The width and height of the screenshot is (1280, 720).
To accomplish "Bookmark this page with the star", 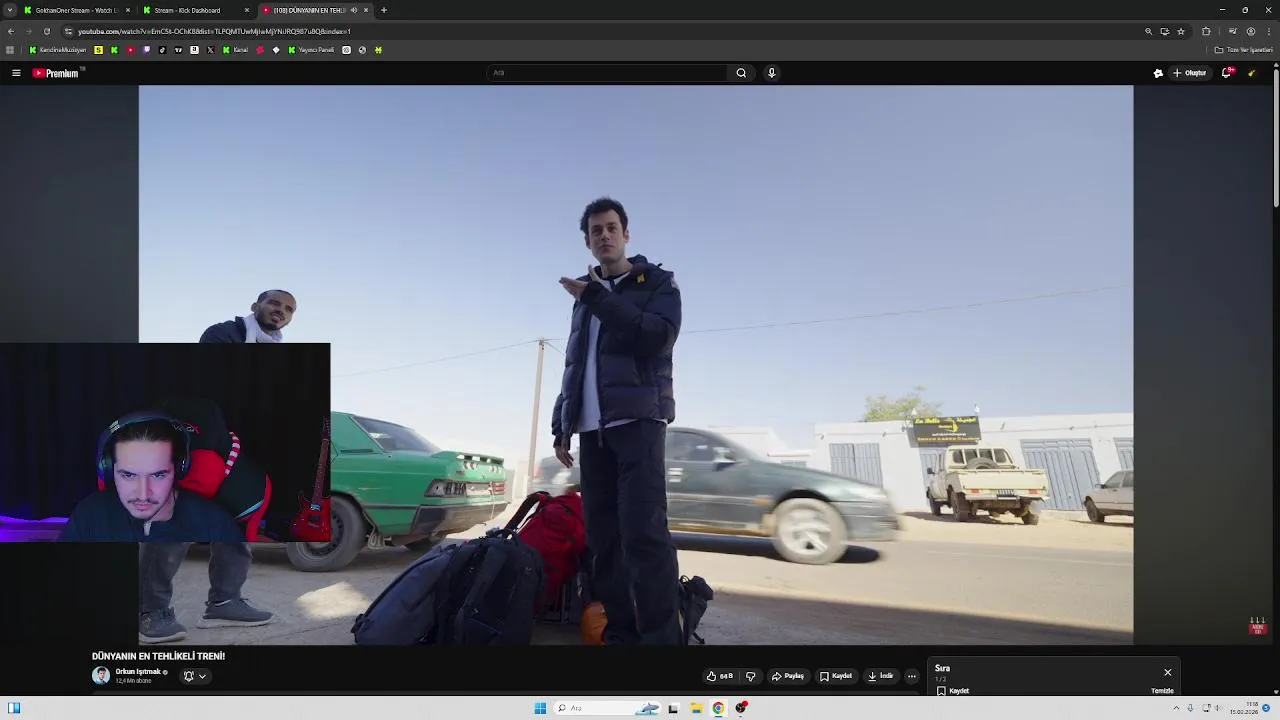I will point(1181,31).
